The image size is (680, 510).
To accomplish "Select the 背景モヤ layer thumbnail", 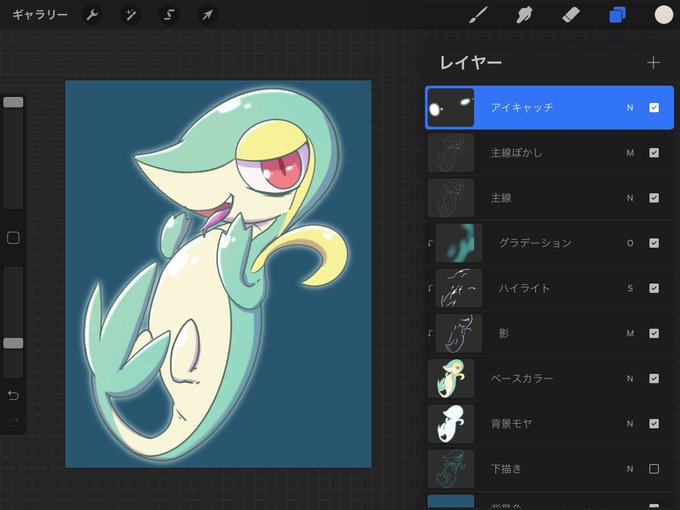I will click(451, 424).
